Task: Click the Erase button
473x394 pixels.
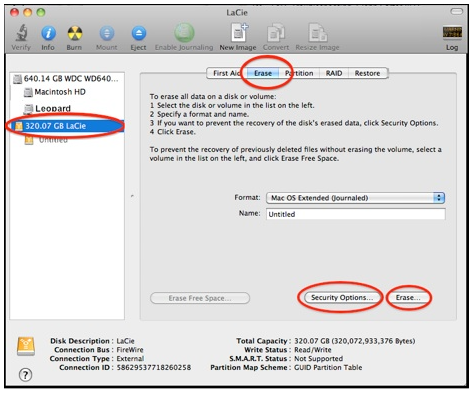Action: [408, 298]
